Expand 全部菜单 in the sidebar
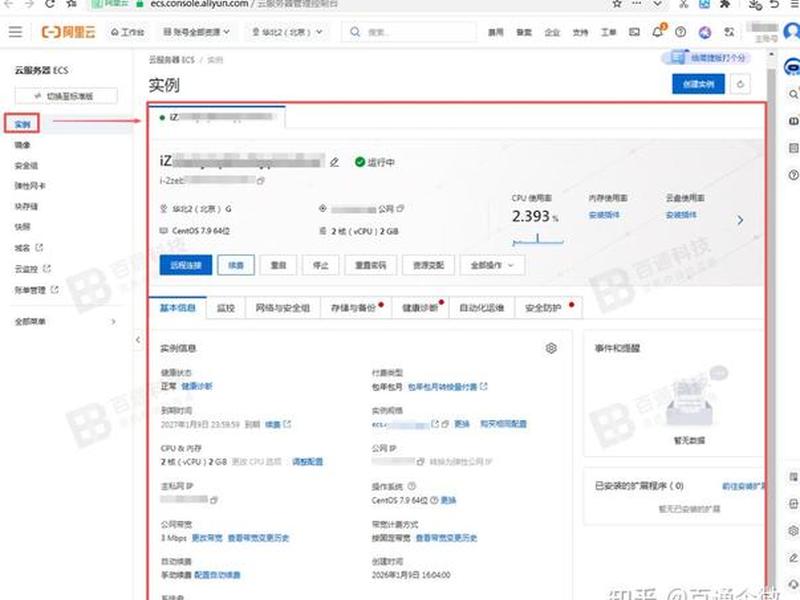 [65, 321]
